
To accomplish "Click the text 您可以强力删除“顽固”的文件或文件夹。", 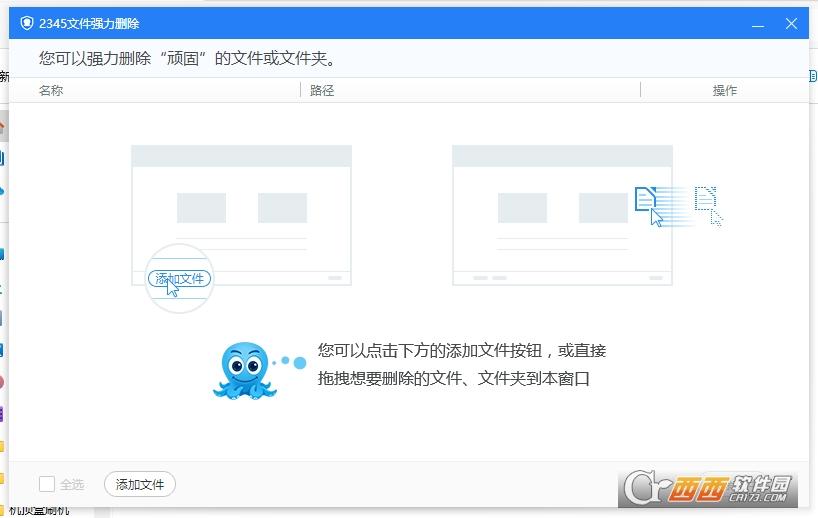I will point(187,58).
